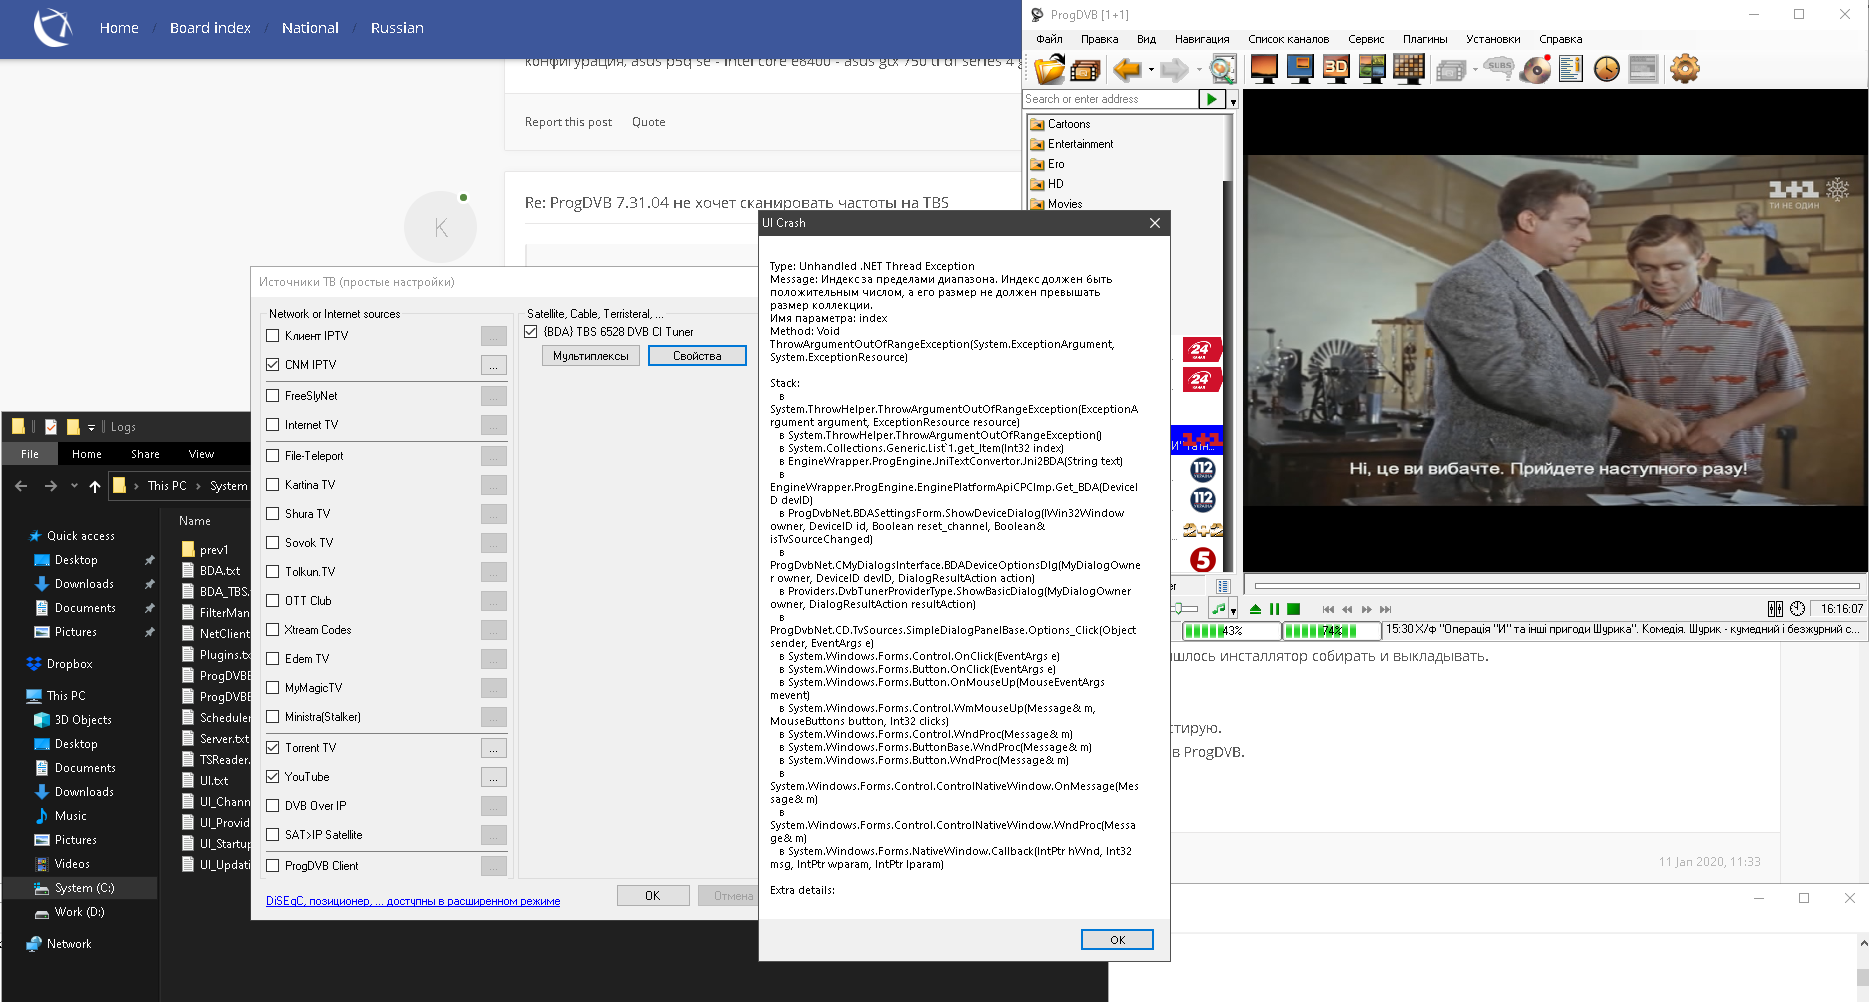
Task: Click the disc record icon in toolbar
Action: (x=1535, y=69)
